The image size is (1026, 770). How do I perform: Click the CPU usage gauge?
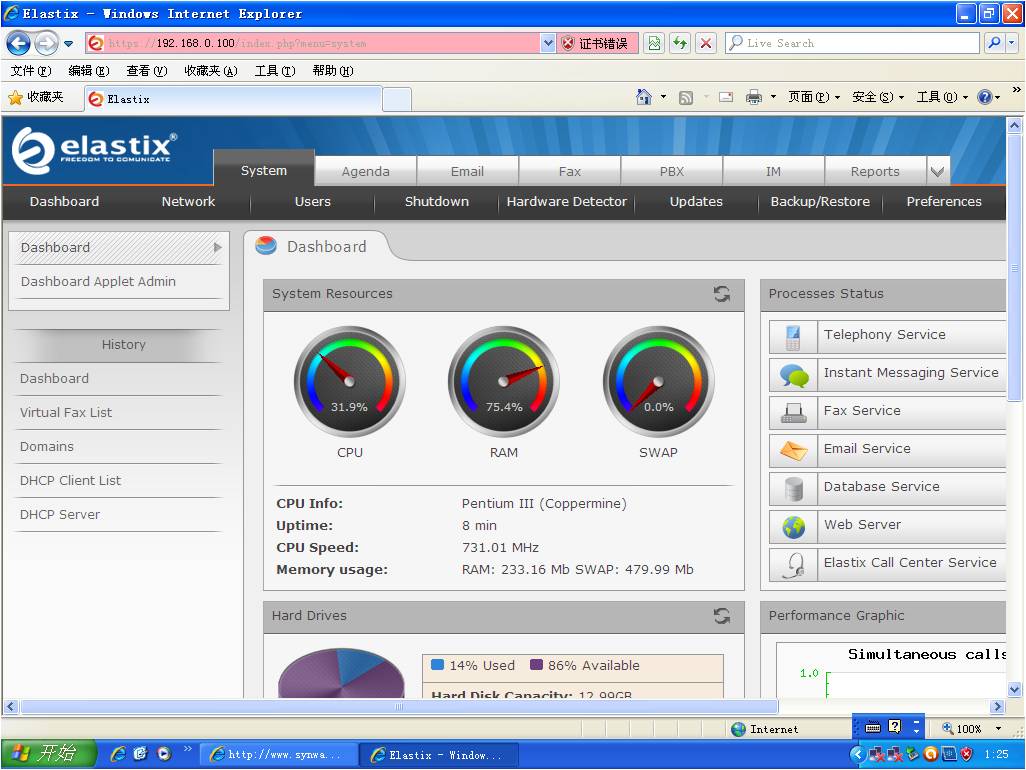tap(349, 382)
